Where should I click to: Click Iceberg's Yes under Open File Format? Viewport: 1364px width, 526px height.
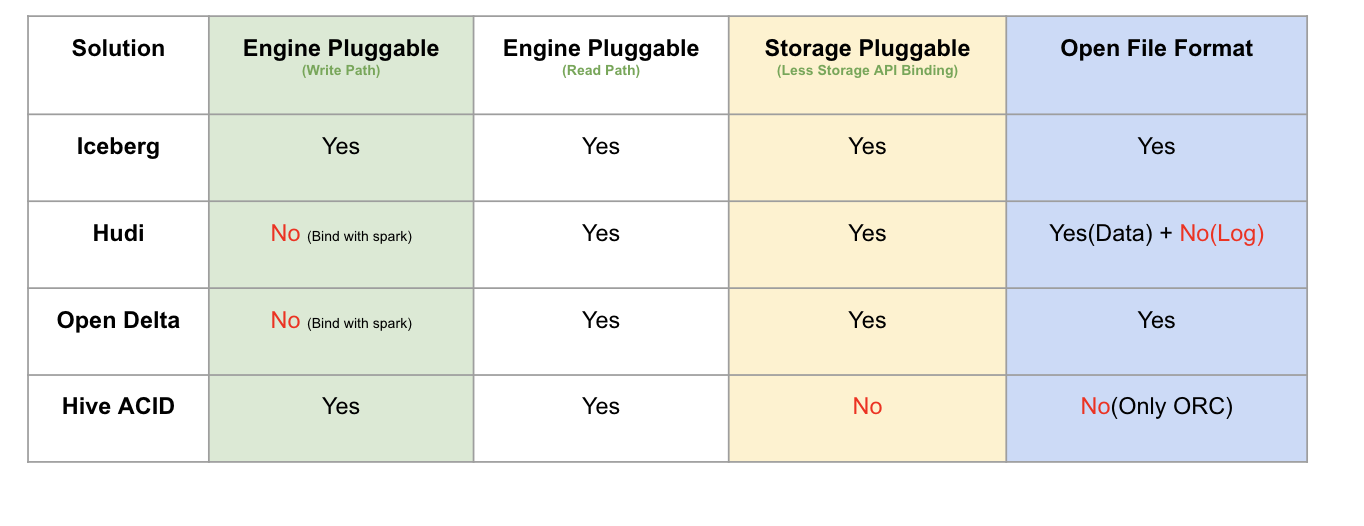pyautogui.click(x=1156, y=146)
